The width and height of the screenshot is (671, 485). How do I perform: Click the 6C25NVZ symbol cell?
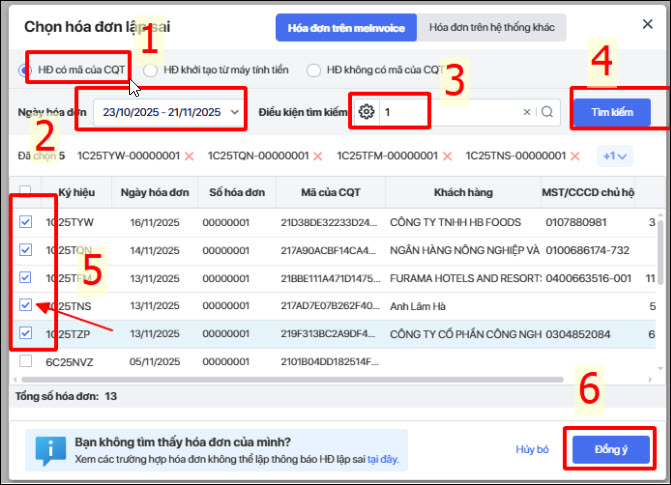coord(69,362)
